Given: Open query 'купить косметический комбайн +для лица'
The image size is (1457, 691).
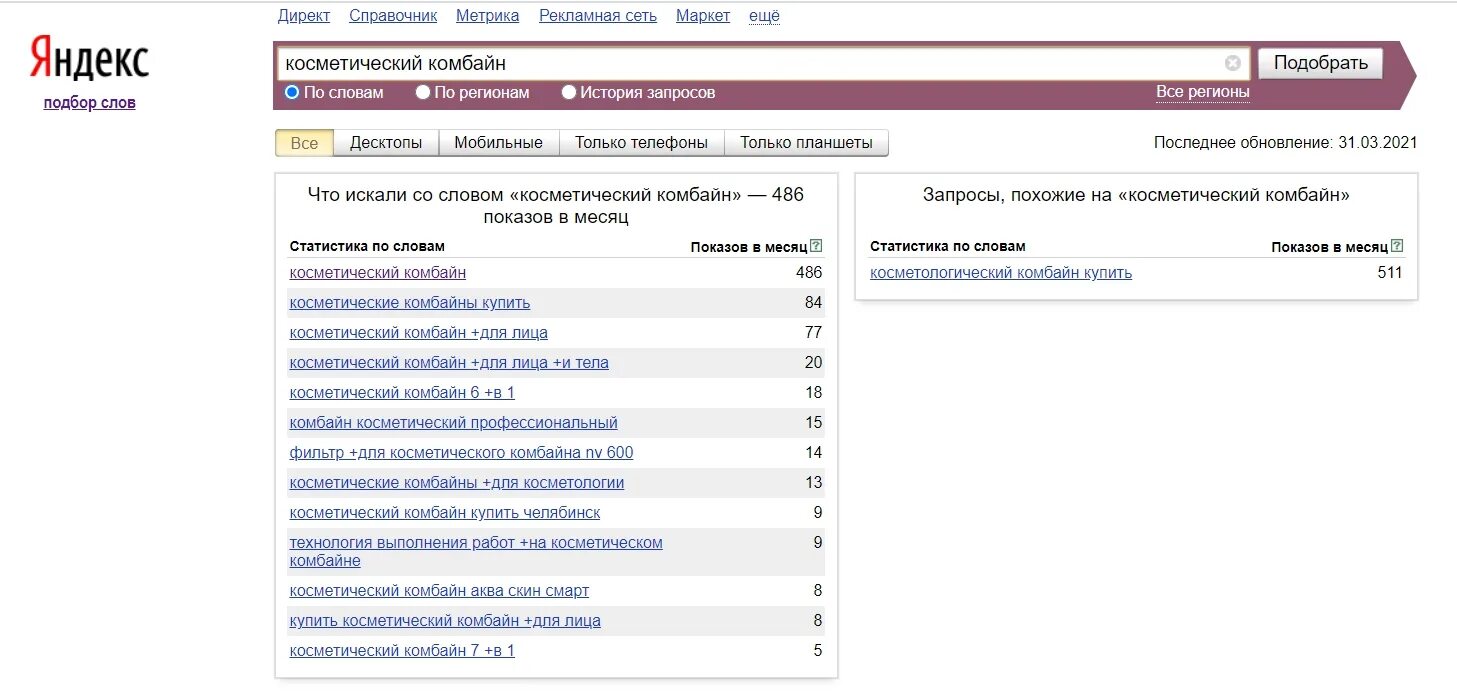Looking at the screenshot, I should pos(445,621).
